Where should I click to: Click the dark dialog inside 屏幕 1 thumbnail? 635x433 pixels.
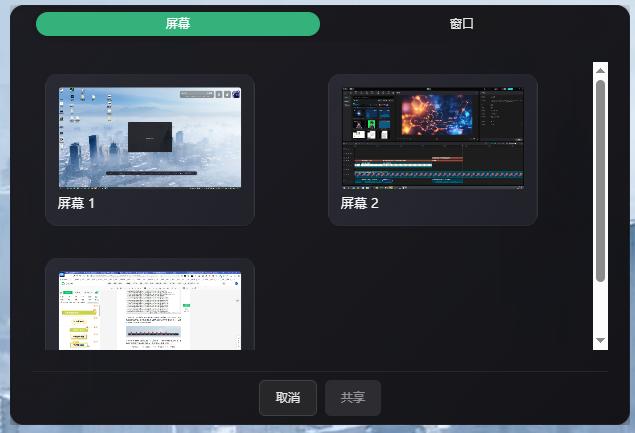150,137
